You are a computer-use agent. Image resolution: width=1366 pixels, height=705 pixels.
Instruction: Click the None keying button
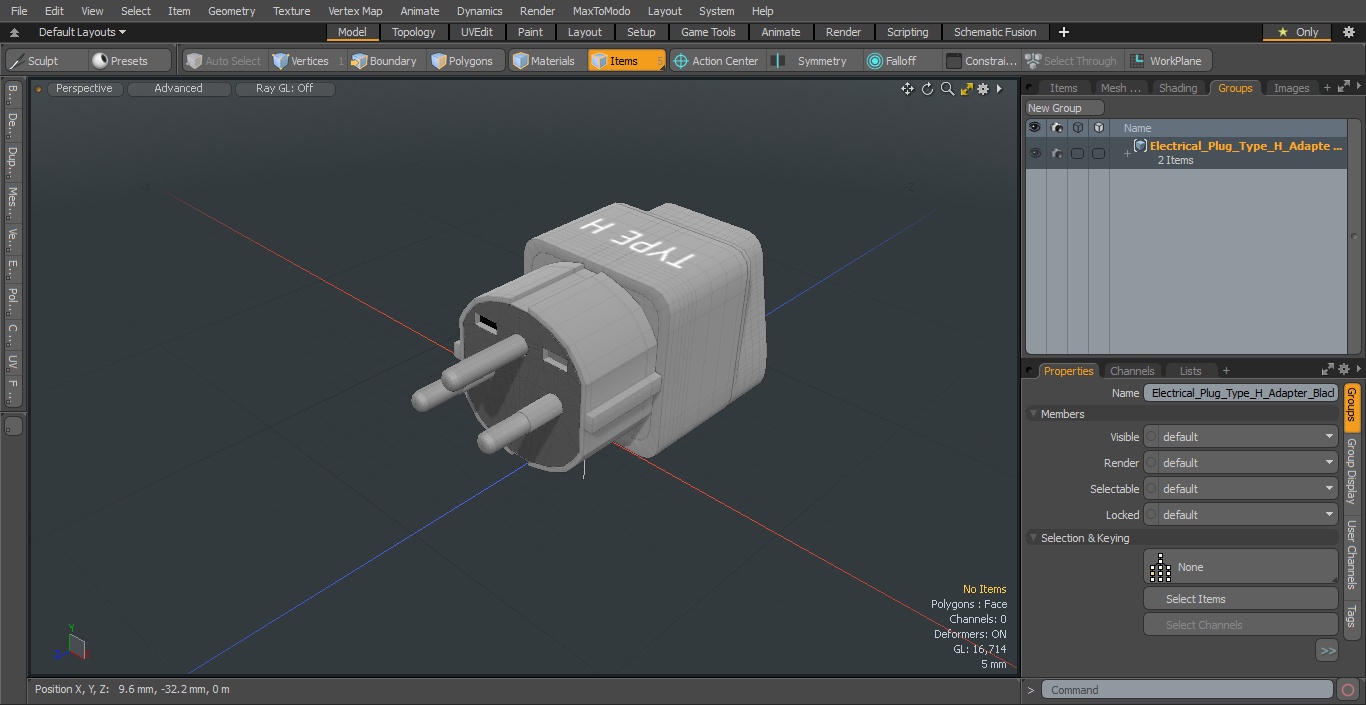click(x=1240, y=567)
